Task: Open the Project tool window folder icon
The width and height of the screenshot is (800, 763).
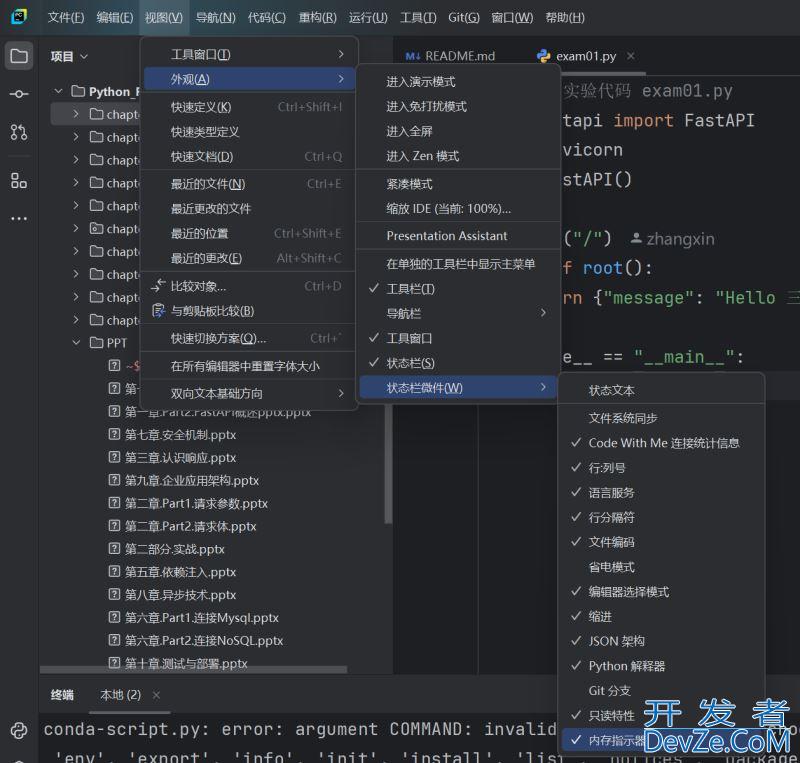Action: click(x=19, y=56)
